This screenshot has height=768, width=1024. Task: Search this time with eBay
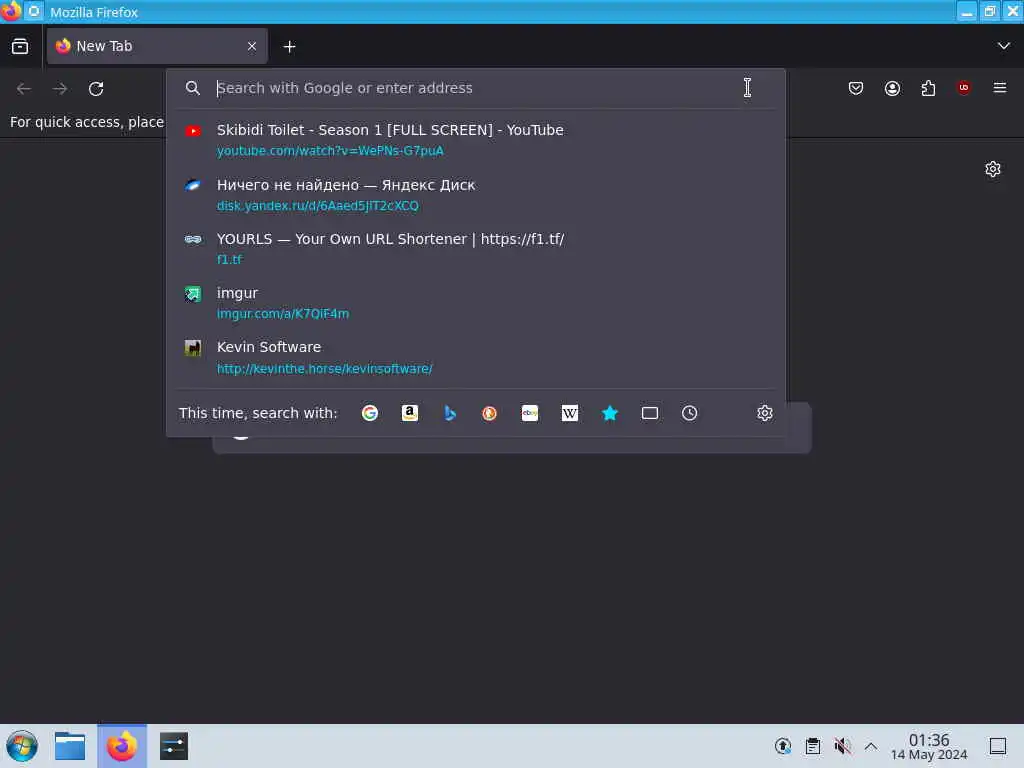(530, 413)
